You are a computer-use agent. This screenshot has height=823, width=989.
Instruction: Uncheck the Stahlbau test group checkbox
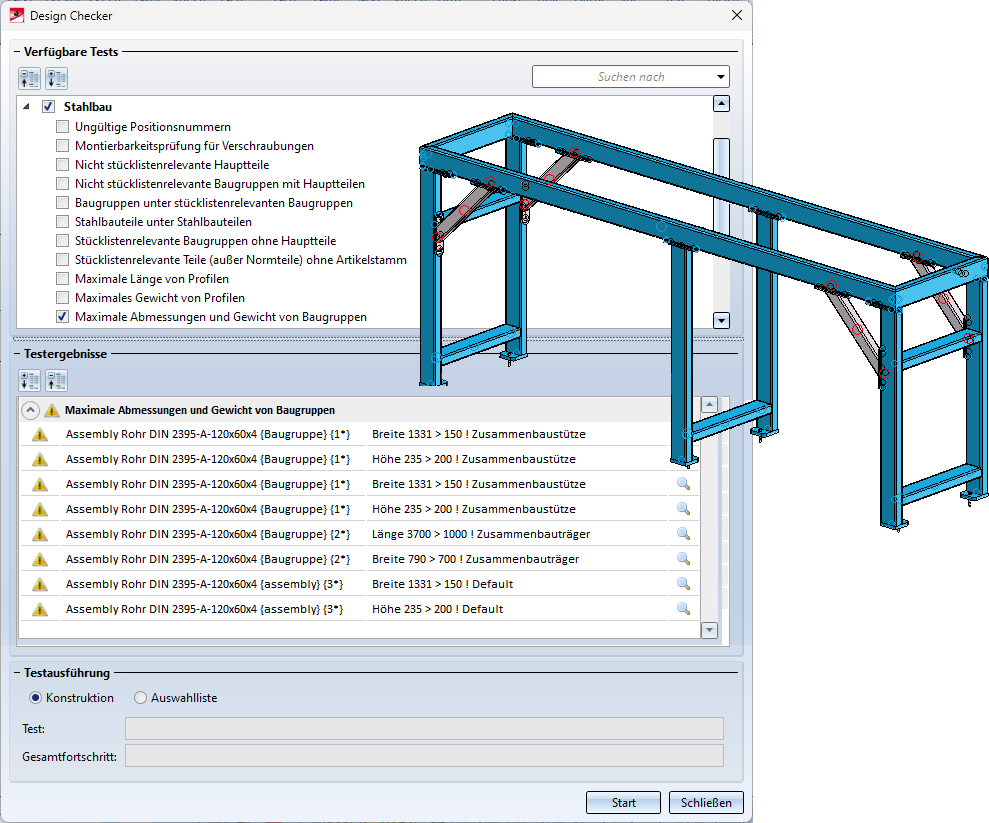click(x=48, y=107)
